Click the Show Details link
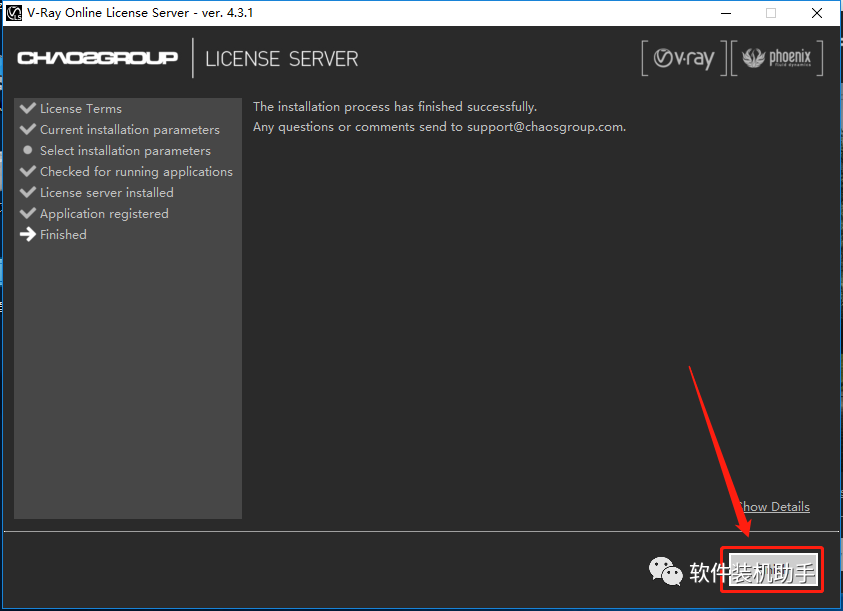843x611 pixels. (x=773, y=507)
